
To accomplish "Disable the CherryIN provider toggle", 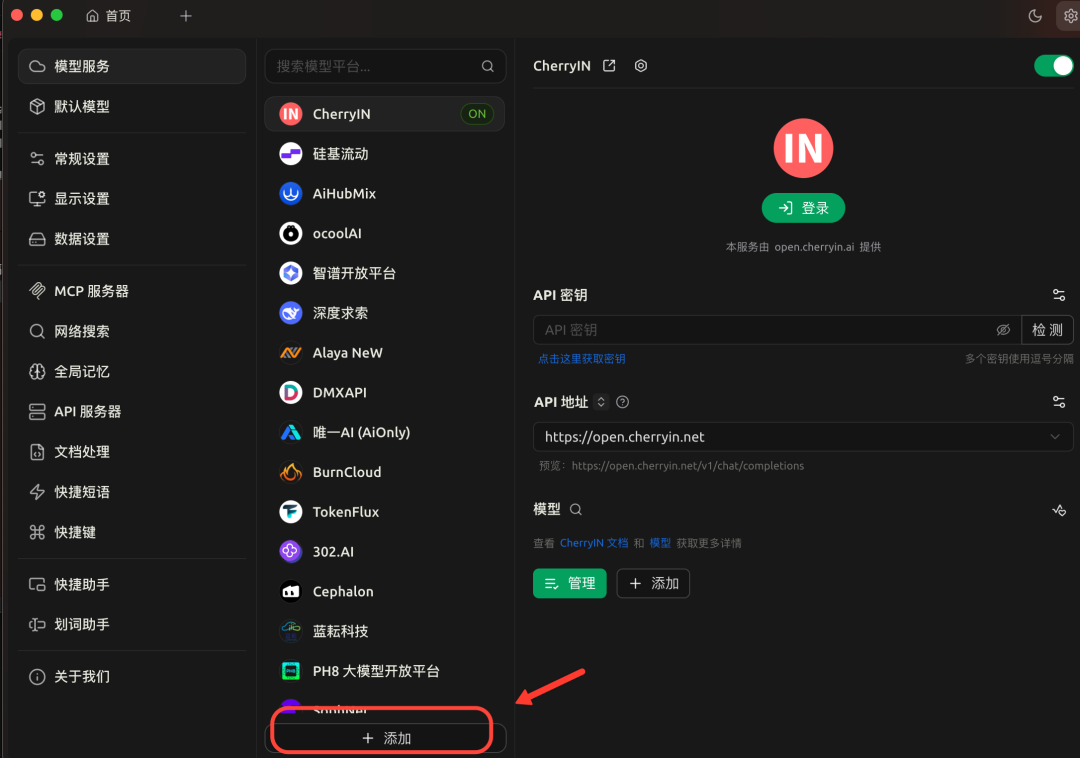I will click(x=1053, y=65).
